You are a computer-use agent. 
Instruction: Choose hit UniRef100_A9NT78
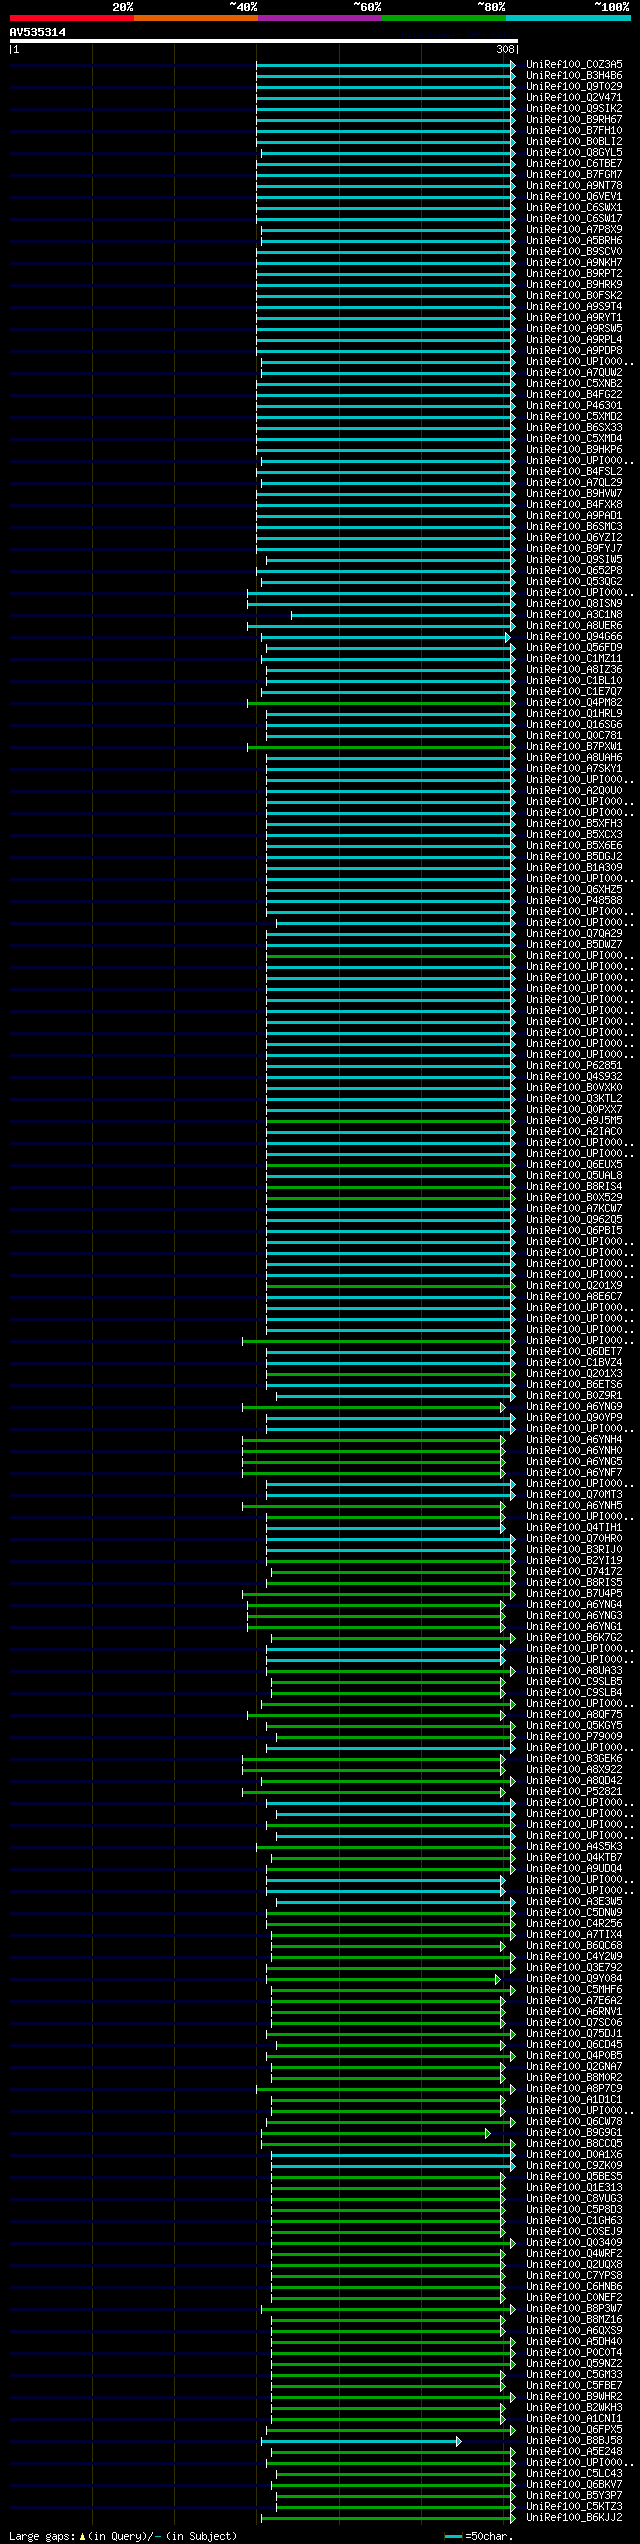coord(574,186)
